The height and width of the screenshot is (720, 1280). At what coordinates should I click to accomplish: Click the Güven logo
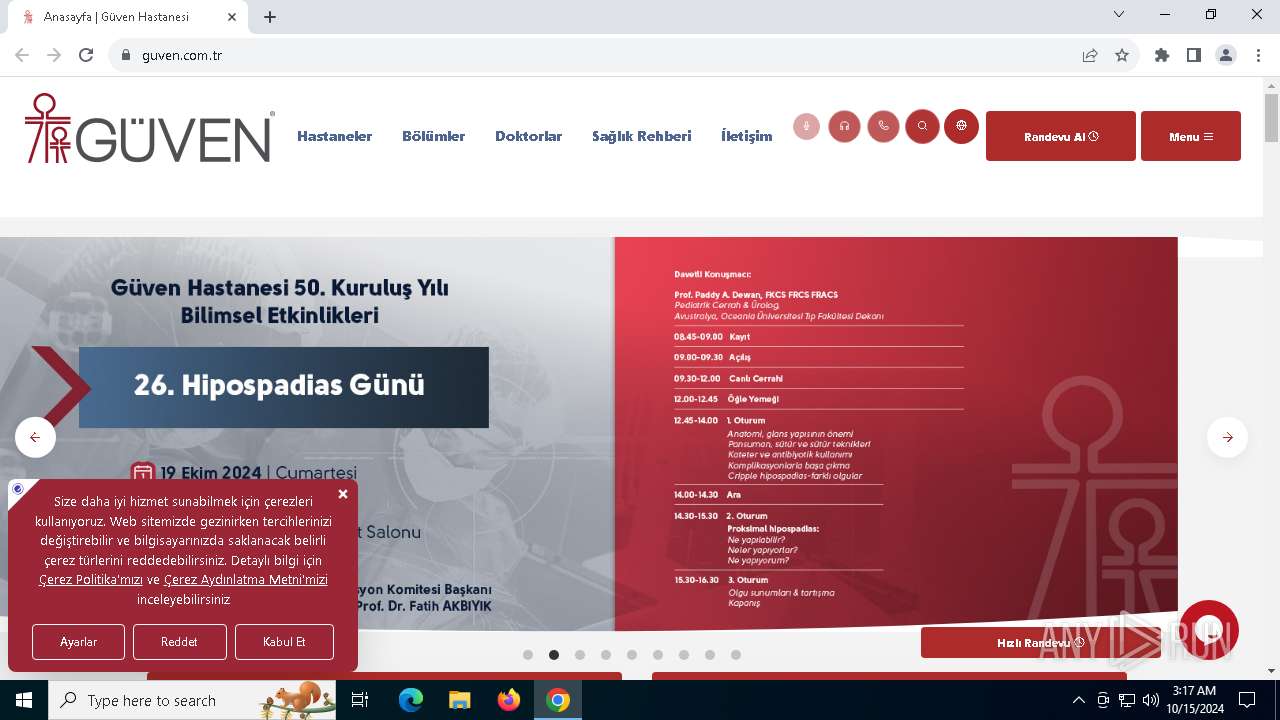click(x=150, y=128)
